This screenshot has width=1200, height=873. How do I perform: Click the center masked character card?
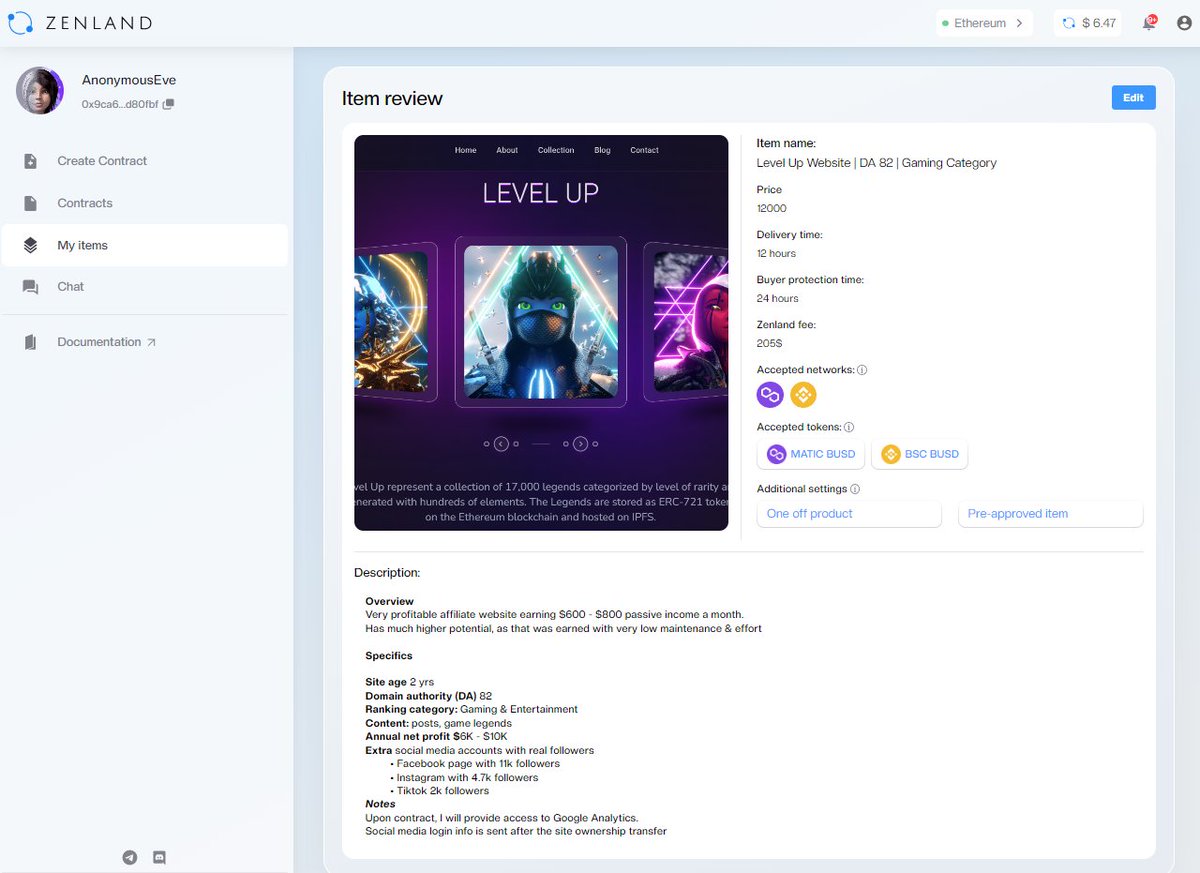541,322
